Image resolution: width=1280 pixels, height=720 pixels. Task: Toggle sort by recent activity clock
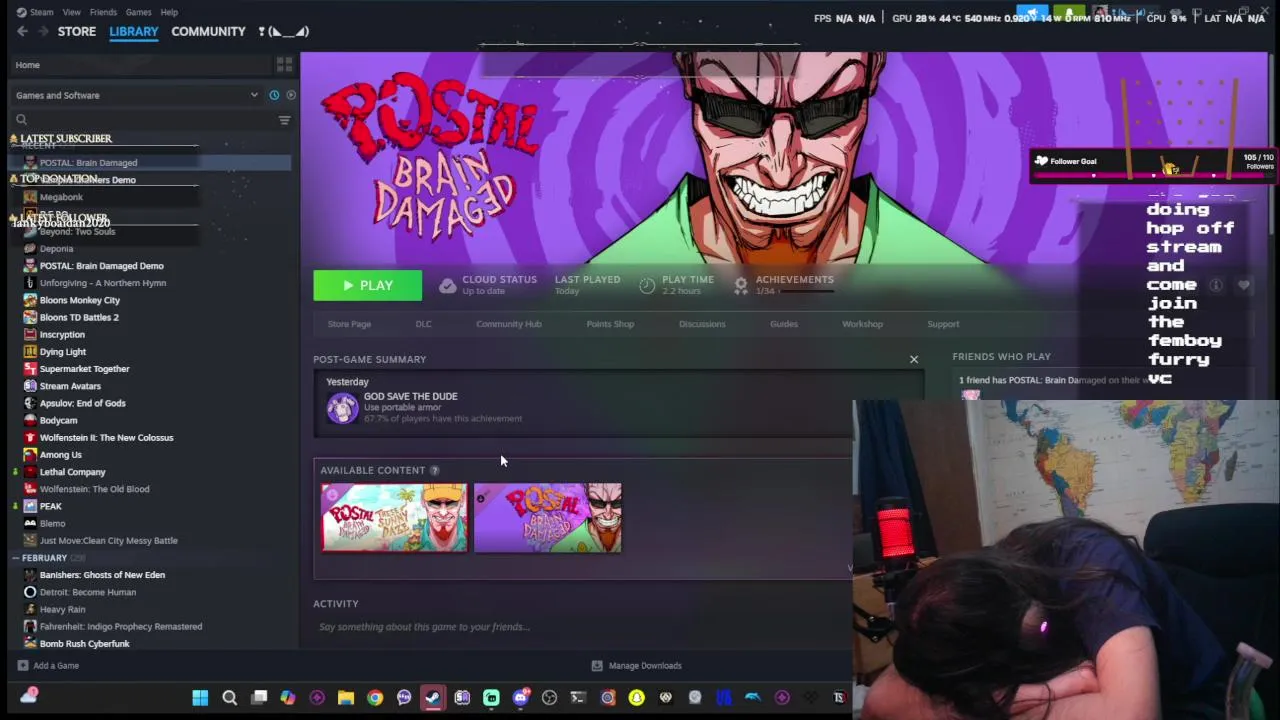(x=274, y=95)
